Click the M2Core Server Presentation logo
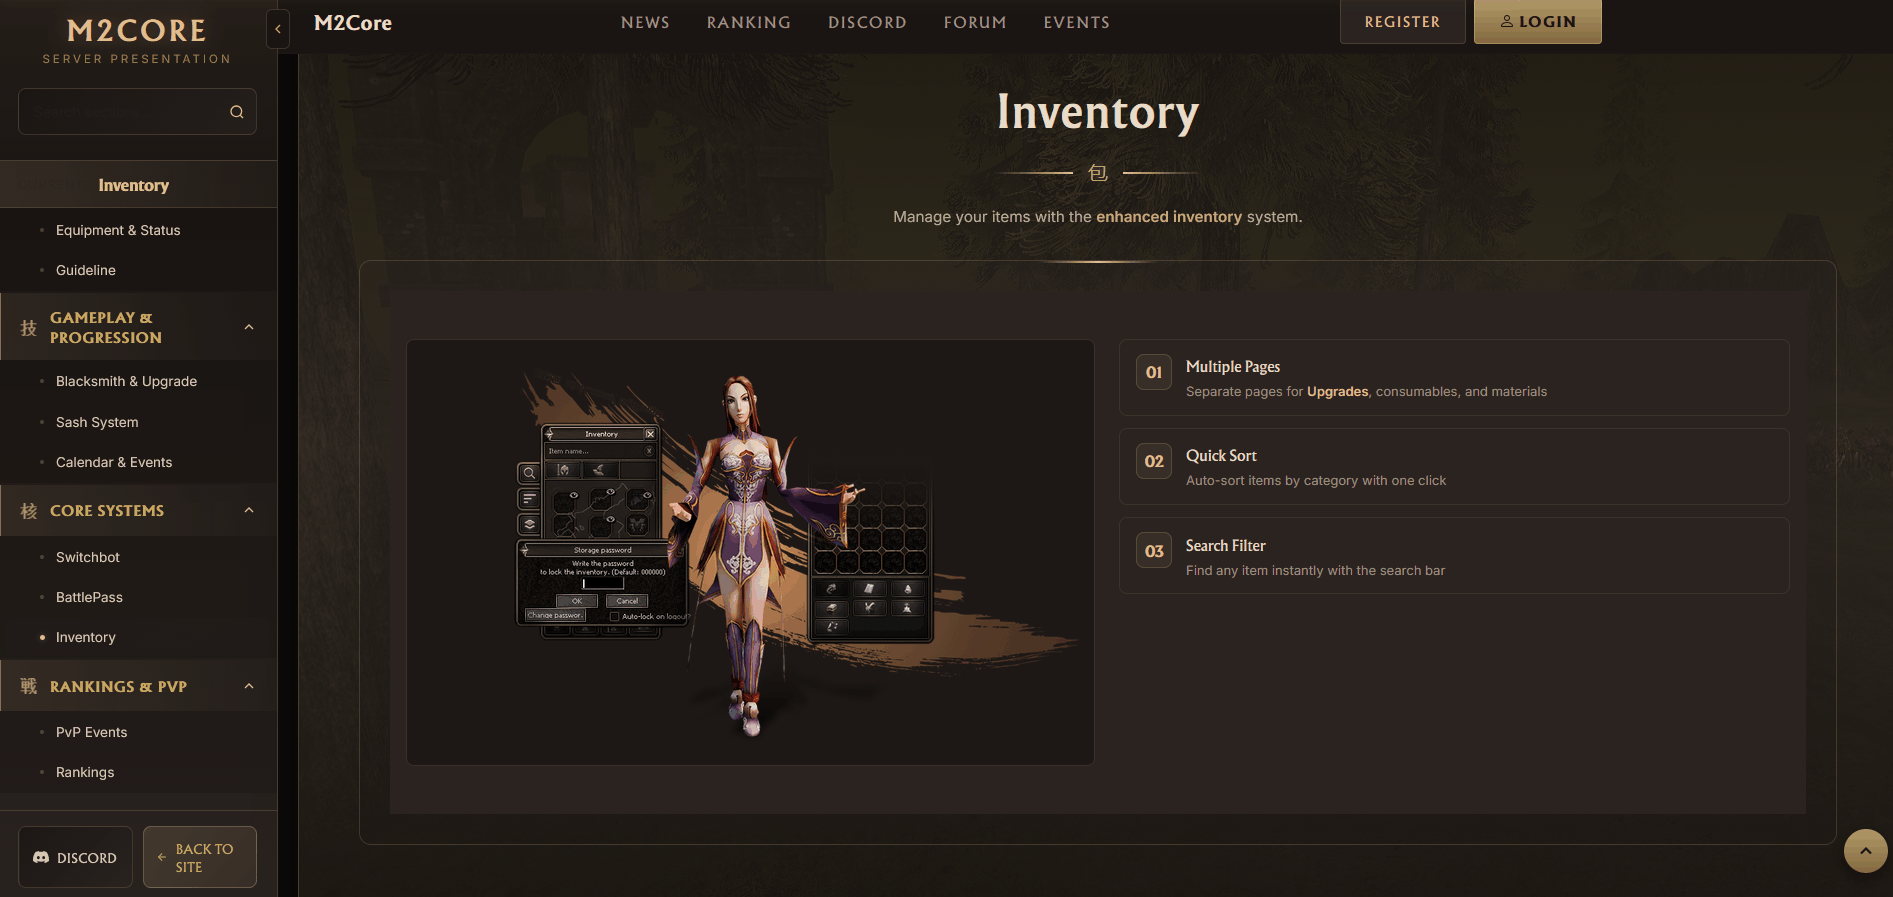This screenshot has width=1893, height=897. tap(137, 41)
